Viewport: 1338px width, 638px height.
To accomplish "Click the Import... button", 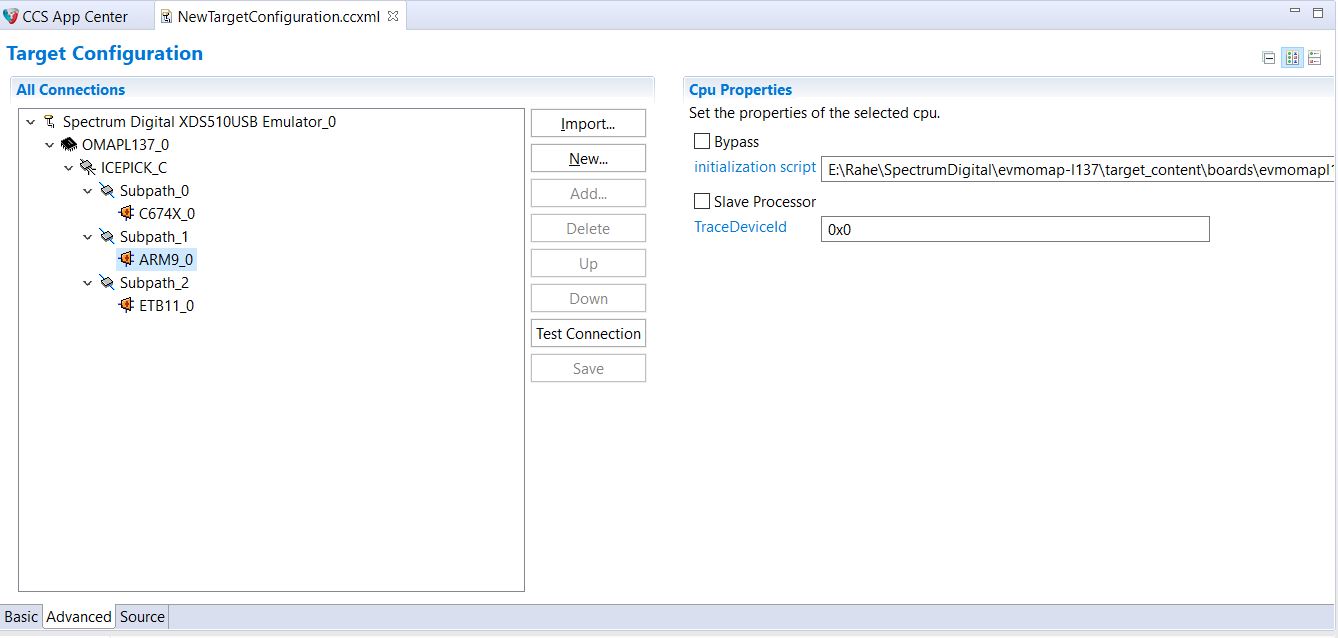I will [x=588, y=124].
